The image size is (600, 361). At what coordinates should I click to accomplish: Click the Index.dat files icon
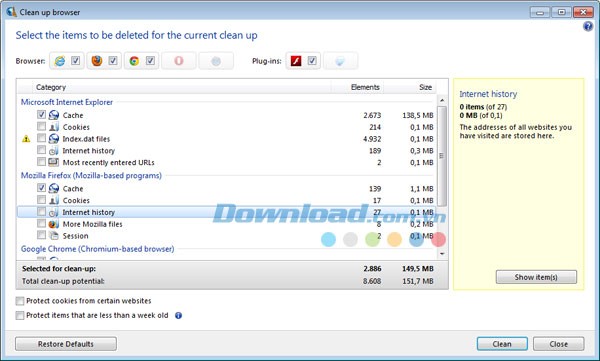click(x=54, y=139)
